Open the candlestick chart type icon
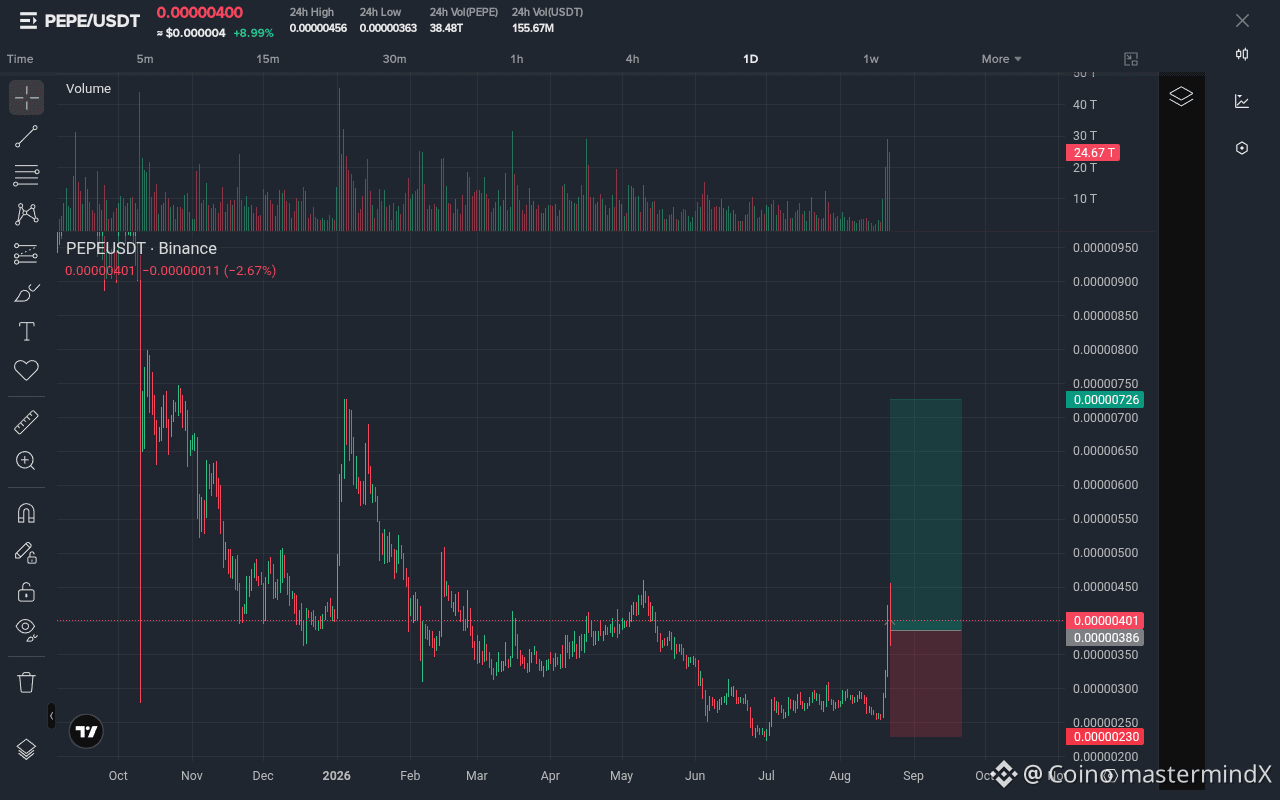The image size is (1280, 800). click(1242, 54)
